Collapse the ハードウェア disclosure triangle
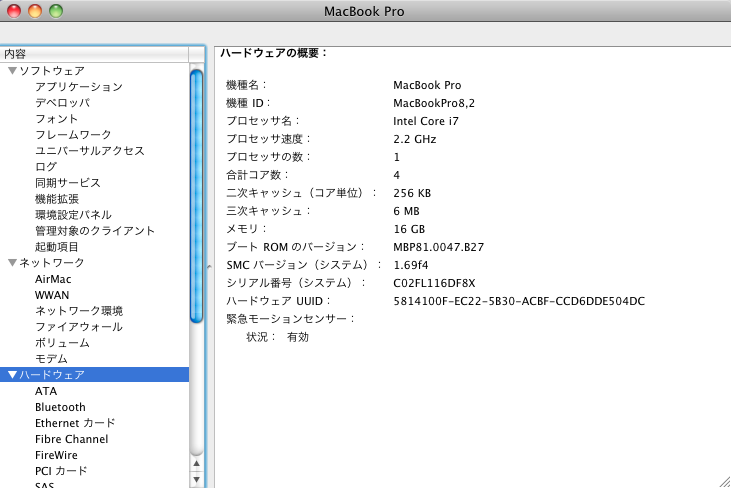The height and width of the screenshot is (488, 731). (x=13, y=375)
